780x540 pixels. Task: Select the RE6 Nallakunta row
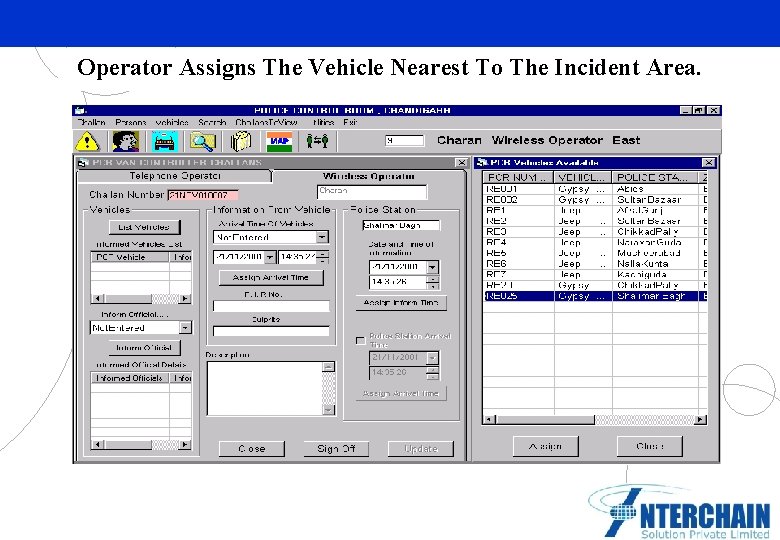595,264
